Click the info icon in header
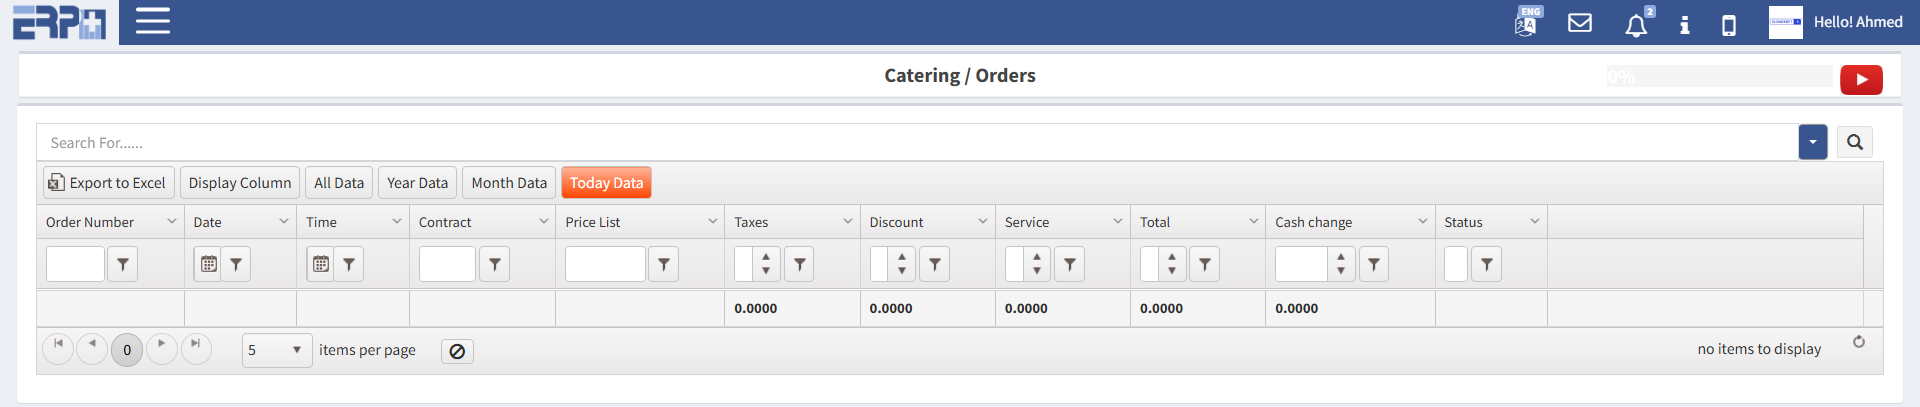 1685,25
